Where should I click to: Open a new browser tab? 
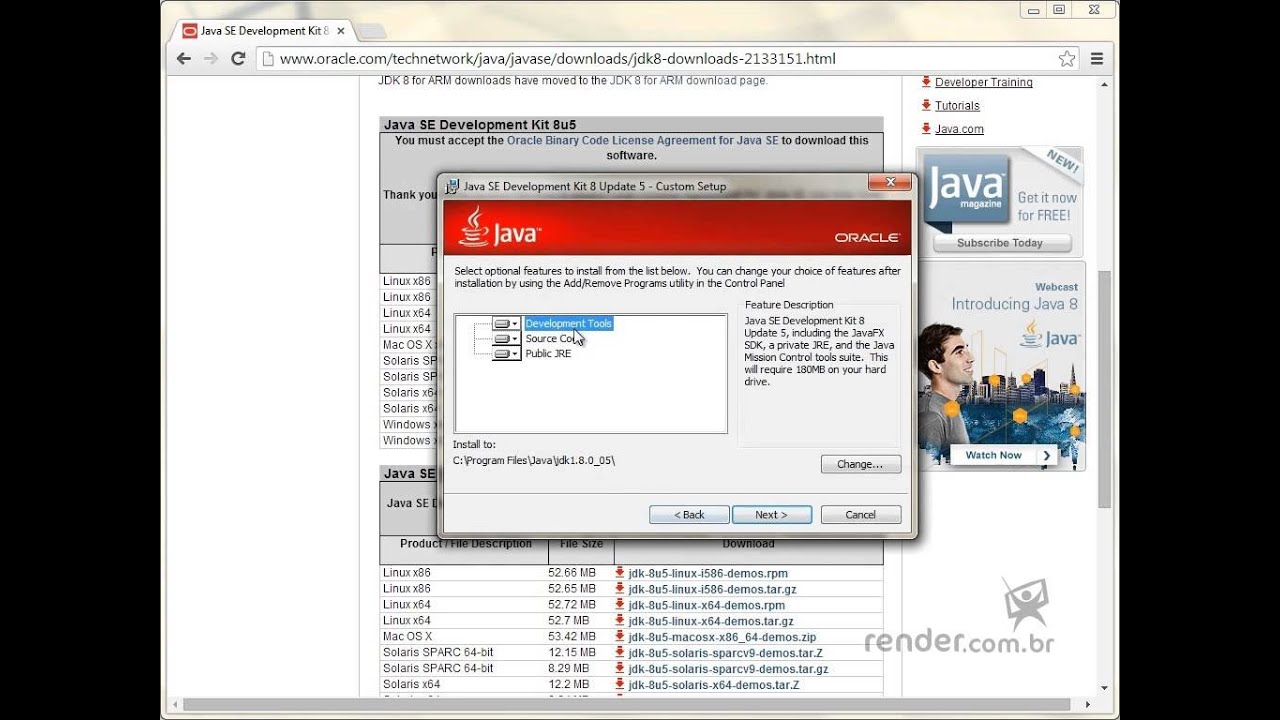pyautogui.click(x=371, y=31)
